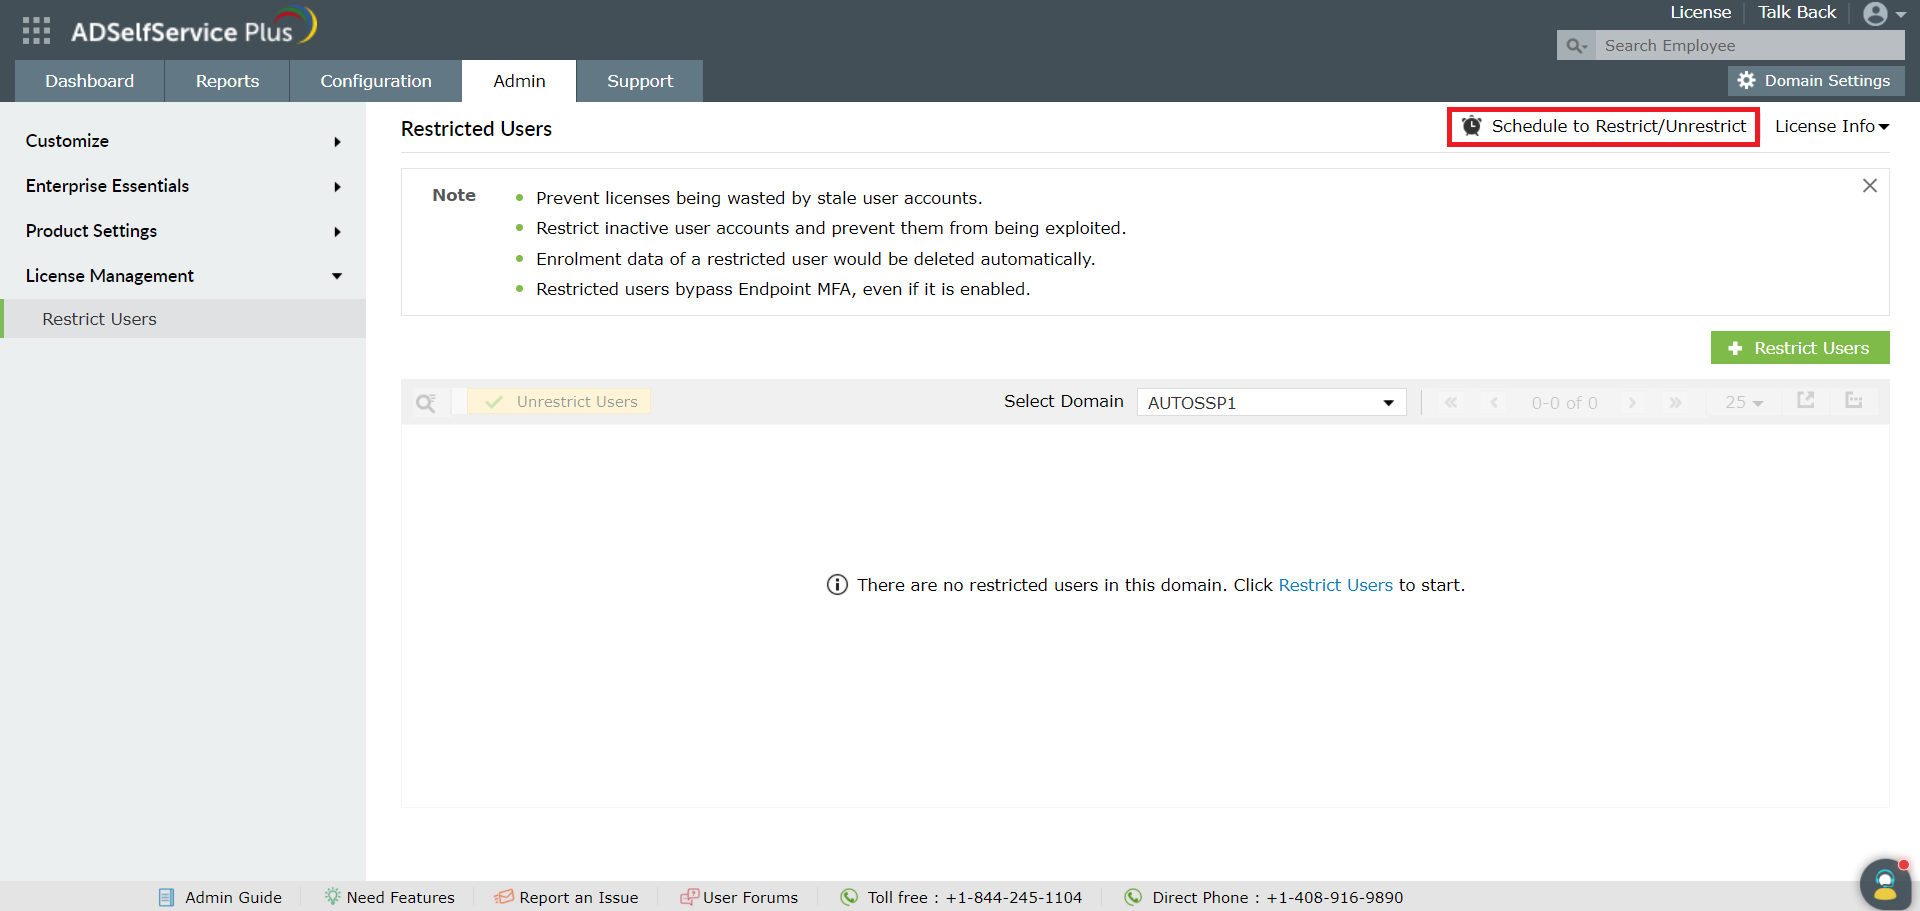The width and height of the screenshot is (1920, 911).
Task: Click the Restrict Users link in message
Action: 1335,585
